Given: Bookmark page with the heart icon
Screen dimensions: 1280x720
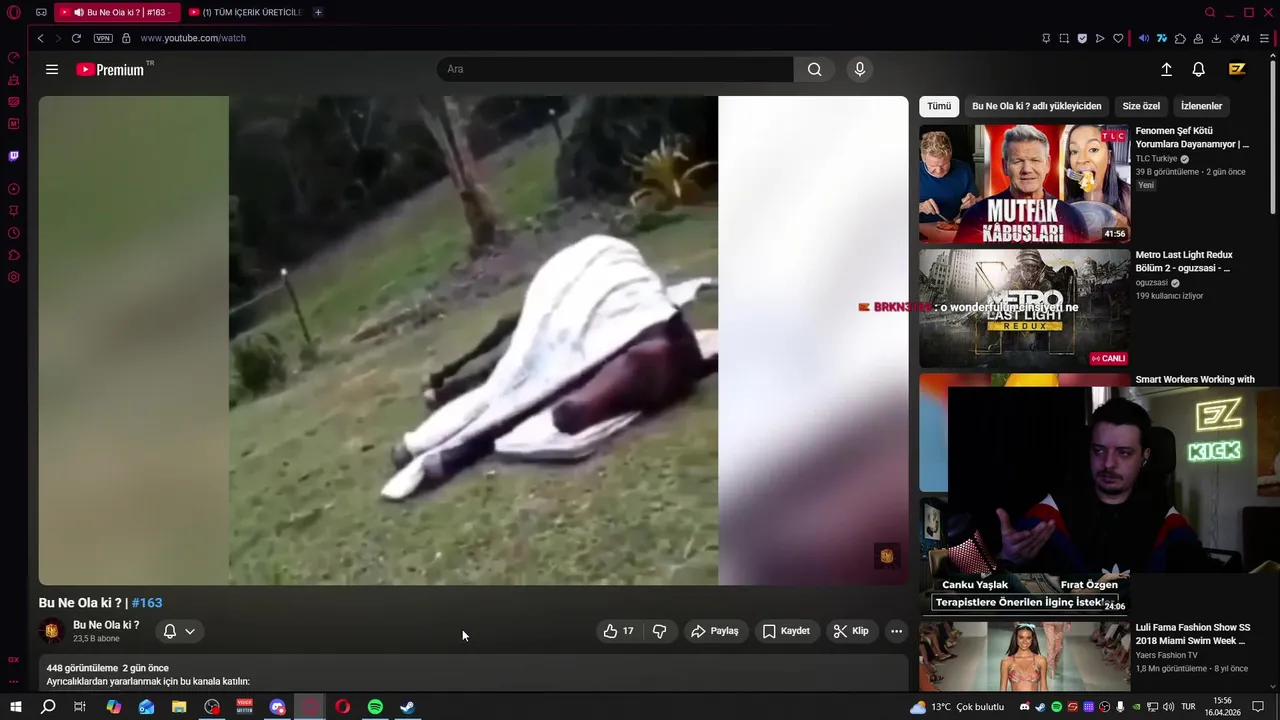Looking at the screenshot, I should pos(1118,38).
